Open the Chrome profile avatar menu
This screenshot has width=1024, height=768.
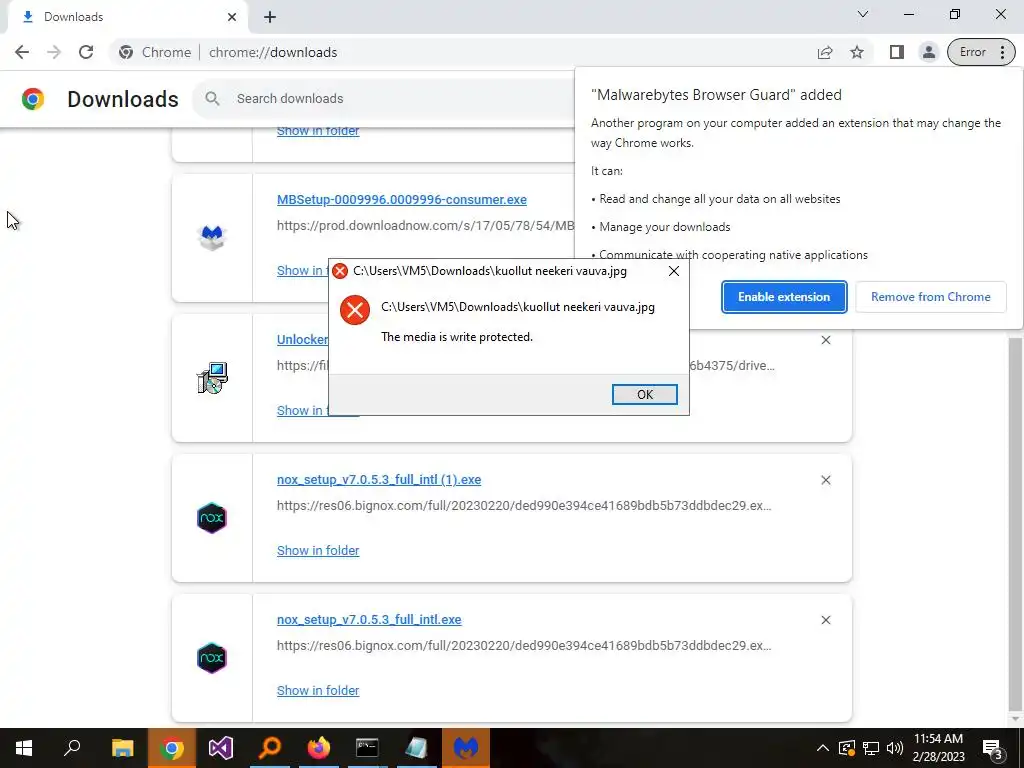(x=928, y=52)
